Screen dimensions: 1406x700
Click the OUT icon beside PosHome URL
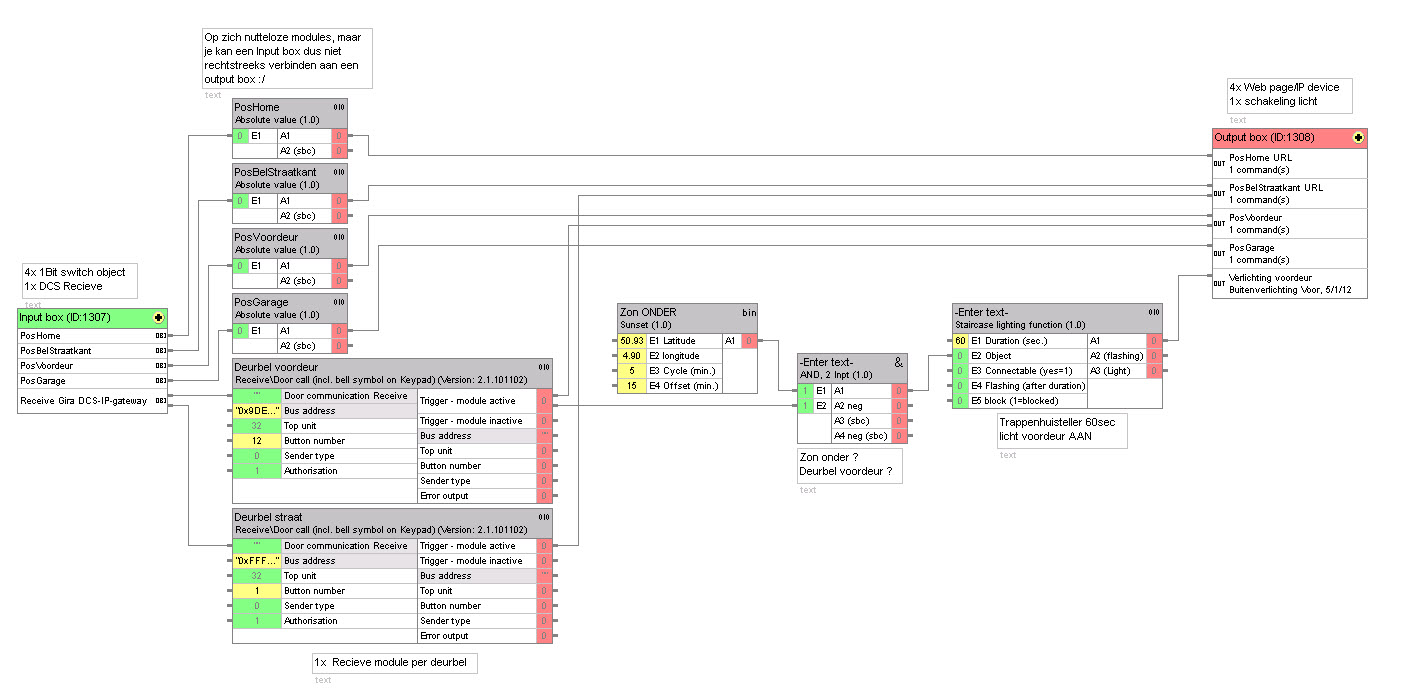[x=1219, y=163]
